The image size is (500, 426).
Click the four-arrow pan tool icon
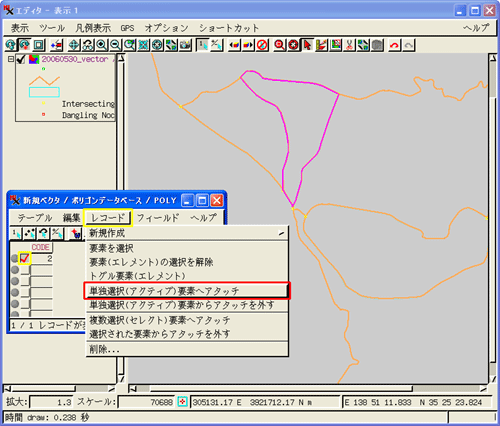[74, 45]
